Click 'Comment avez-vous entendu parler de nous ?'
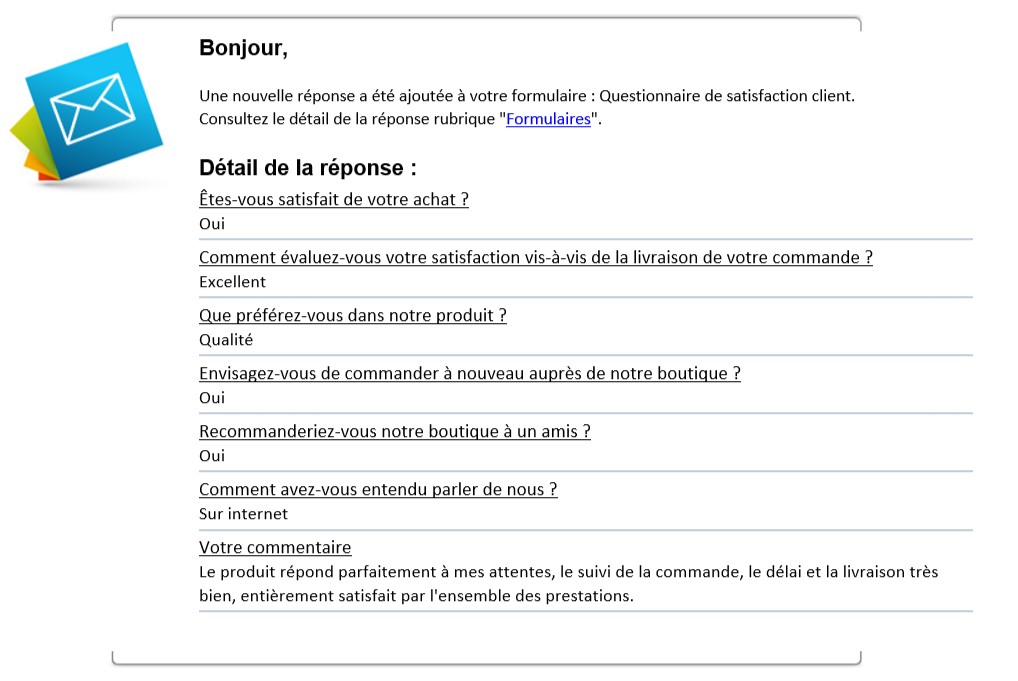This screenshot has width=1018, height=681. pyautogui.click(x=378, y=489)
